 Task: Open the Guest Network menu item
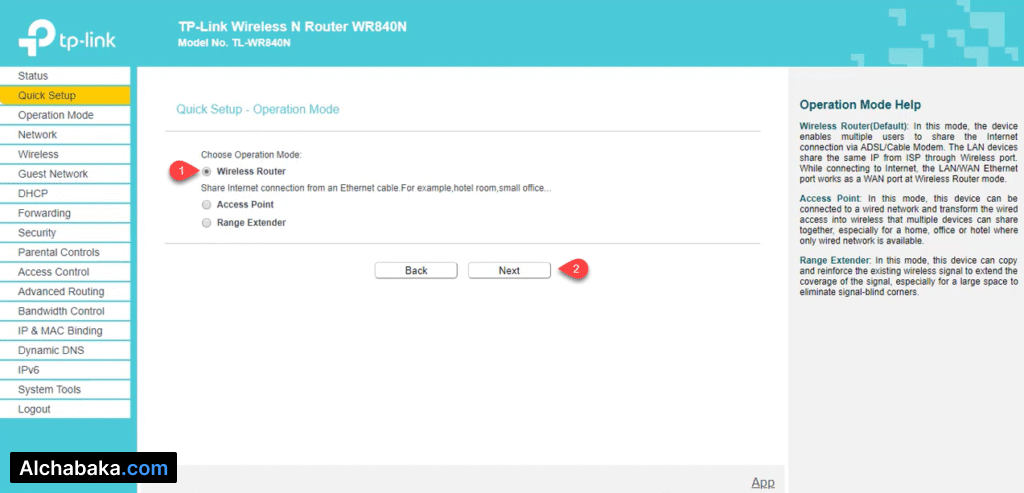(65, 174)
